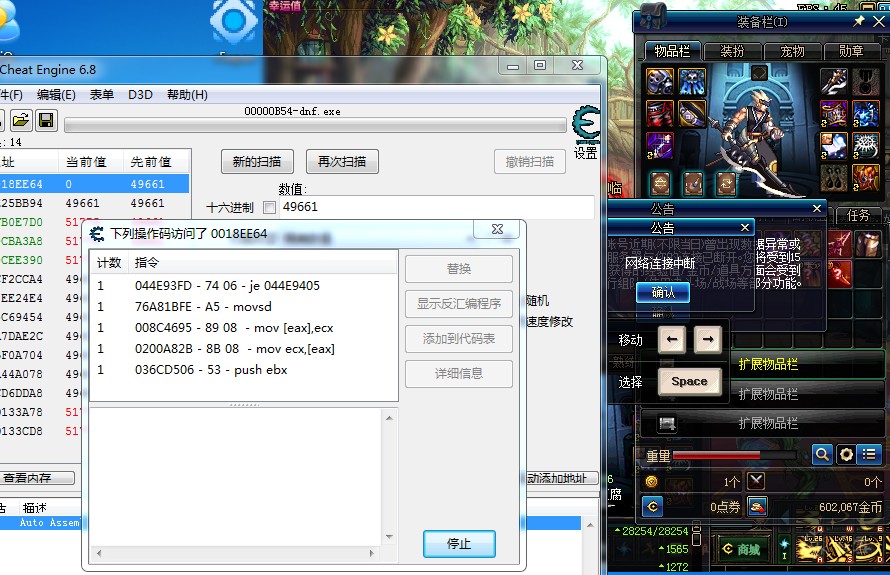Click the ring equipment slot icon
The width and height of the screenshot is (890, 575).
point(867,146)
